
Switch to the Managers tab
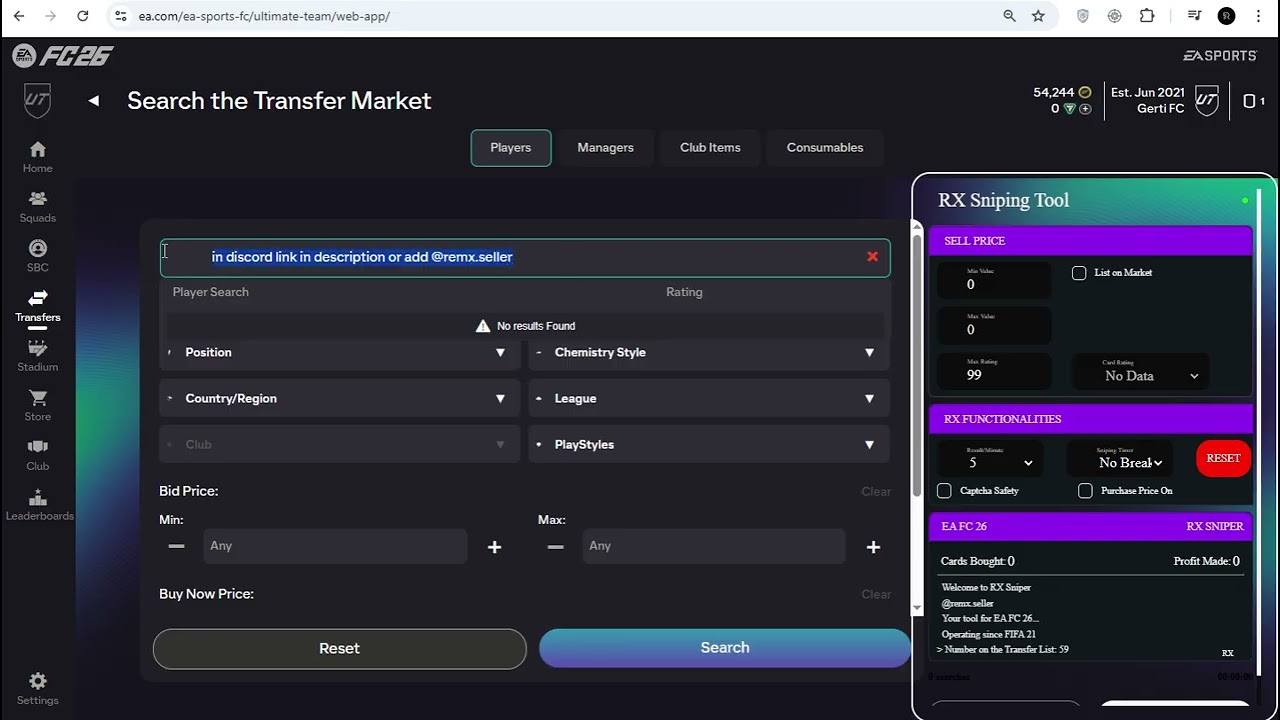605,148
